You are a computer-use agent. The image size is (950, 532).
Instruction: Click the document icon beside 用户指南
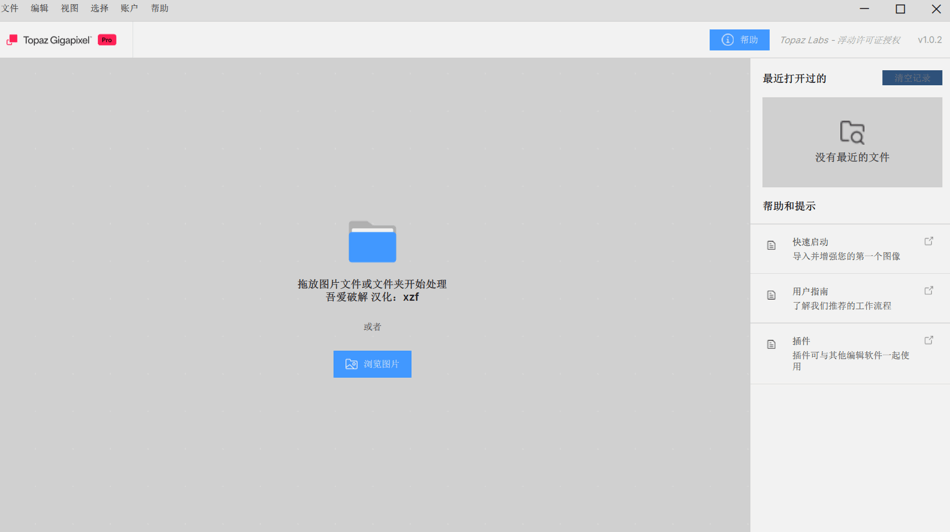click(771, 295)
